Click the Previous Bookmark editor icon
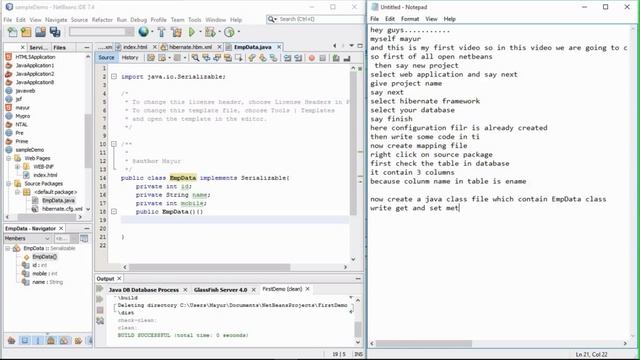 point(252,58)
